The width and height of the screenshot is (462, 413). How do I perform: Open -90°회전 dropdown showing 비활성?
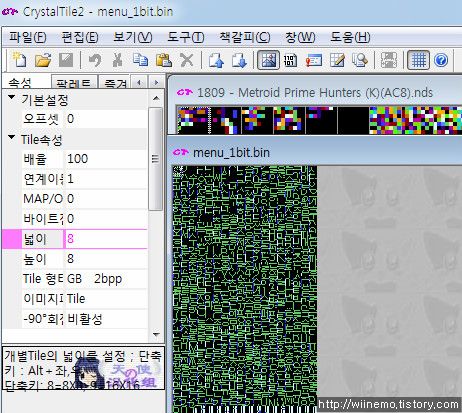(x=106, y=319)
